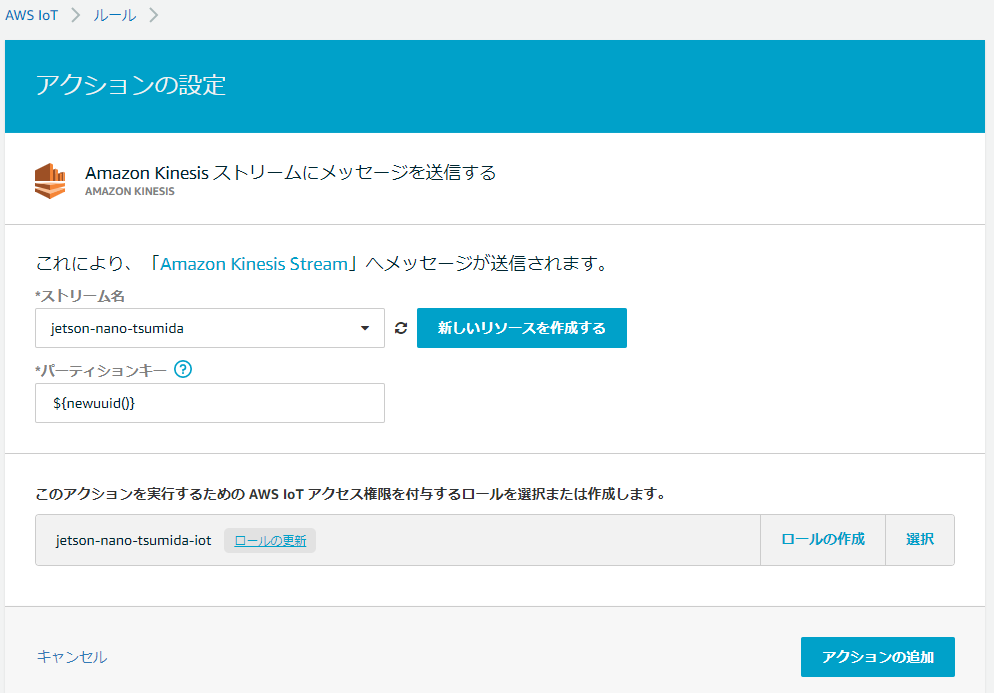Click the refresh stream list icon
This screenshot has width=994, height=693.
[401, 328]
